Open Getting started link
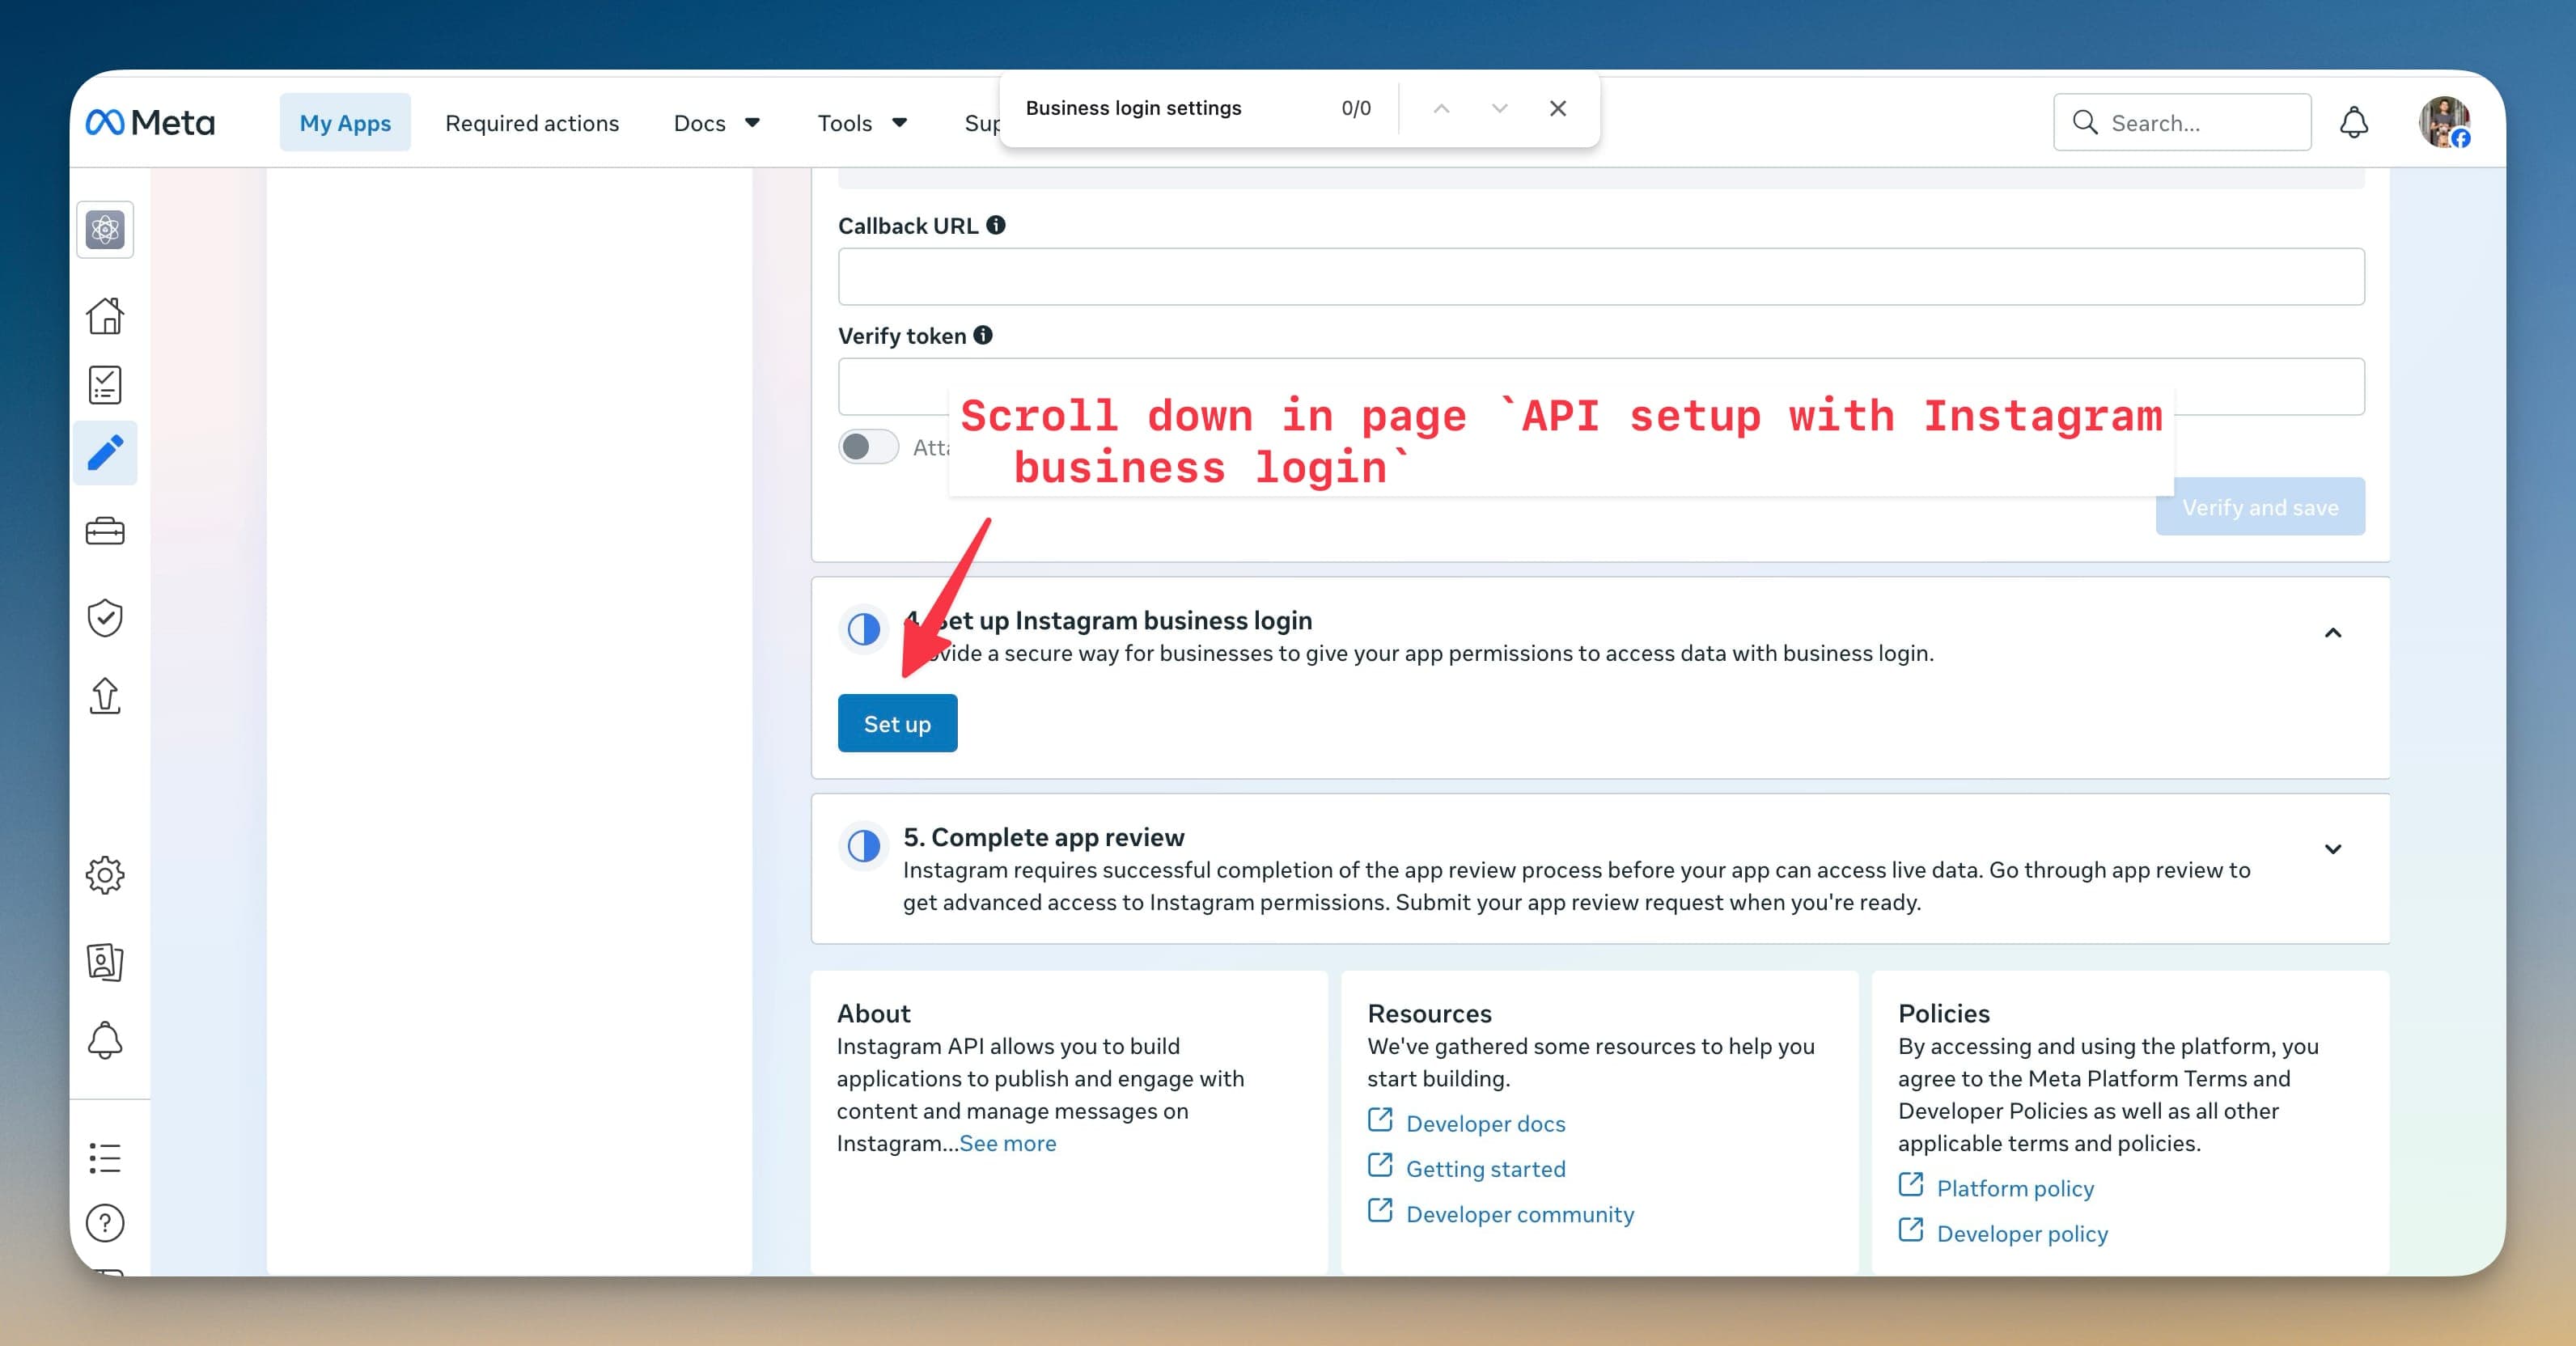The height and width of the screenshot is (1346, 2576). 1485,1168
